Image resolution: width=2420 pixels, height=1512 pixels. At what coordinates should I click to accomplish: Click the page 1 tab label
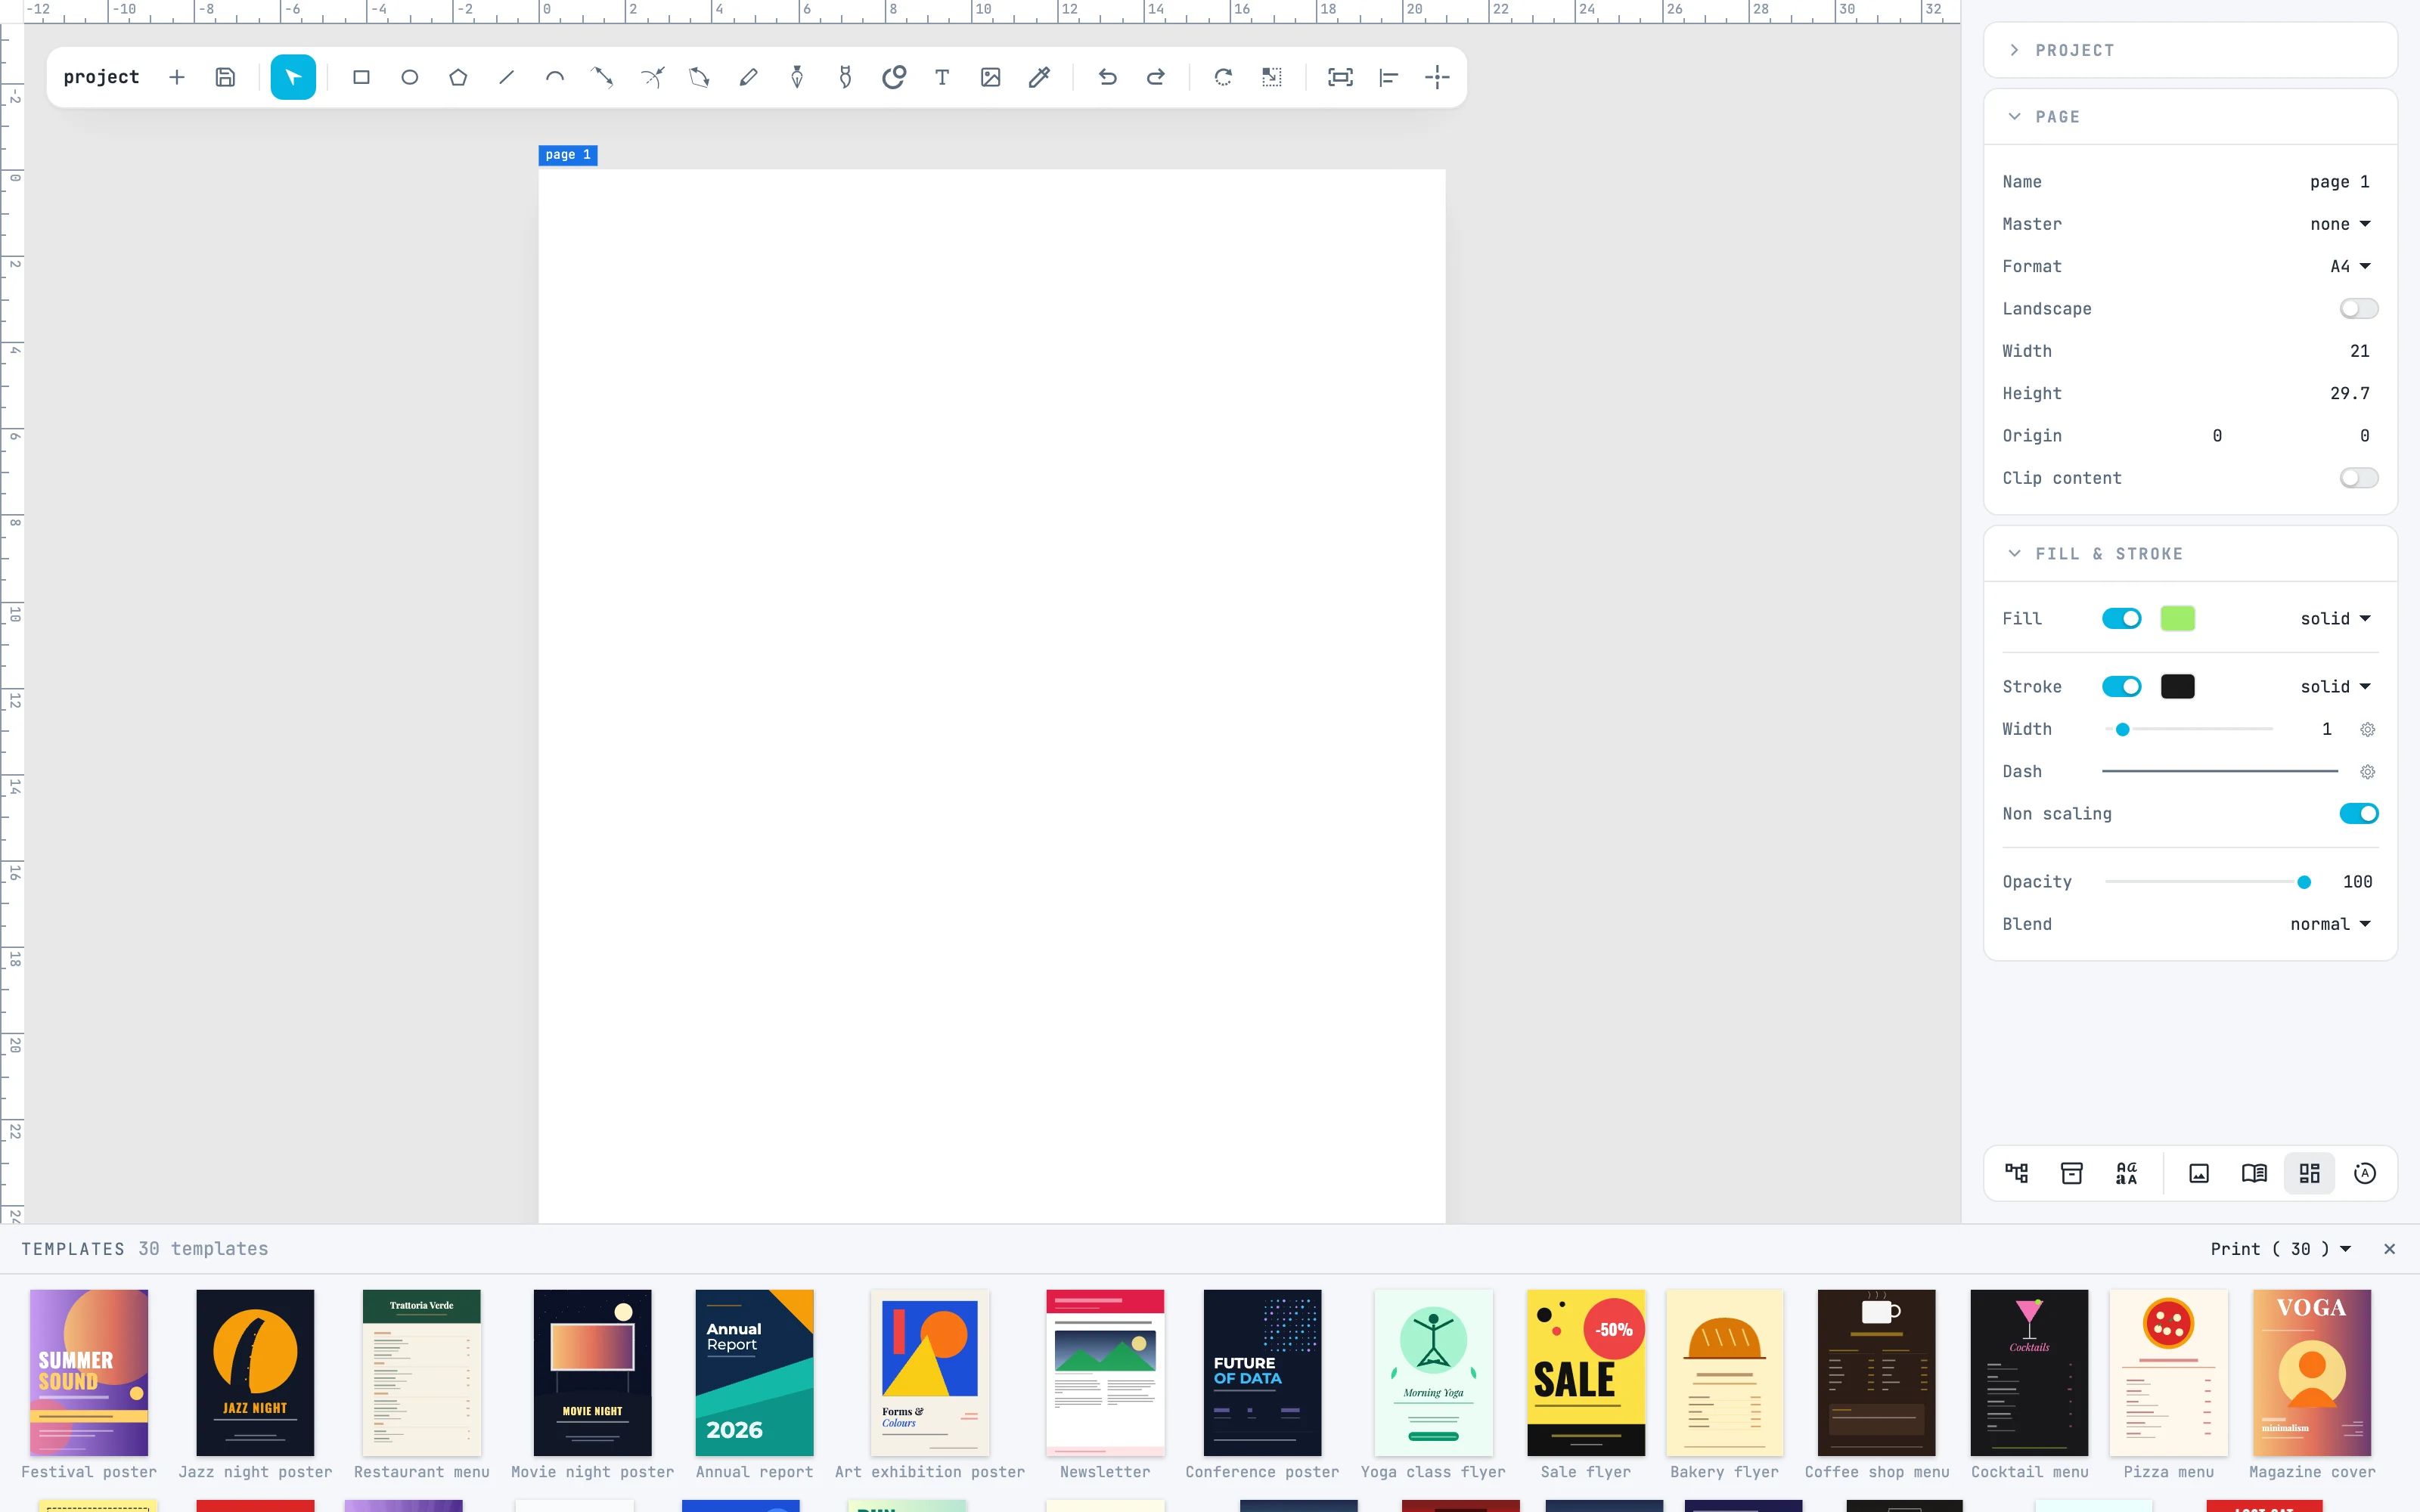pos(568,155)
